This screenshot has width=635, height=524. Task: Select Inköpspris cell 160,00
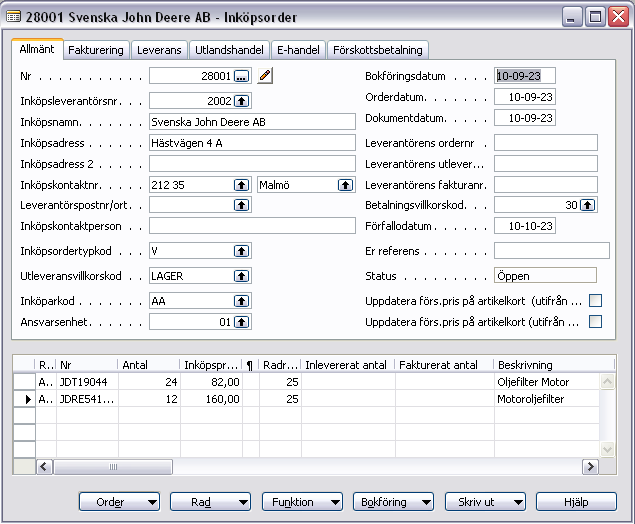211,399
